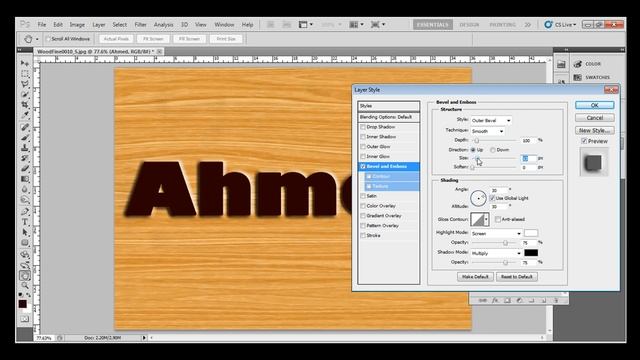This screenshot has height=360, width=640.
Task: Select the Shape tool
Action: click(x=25, y=243)
